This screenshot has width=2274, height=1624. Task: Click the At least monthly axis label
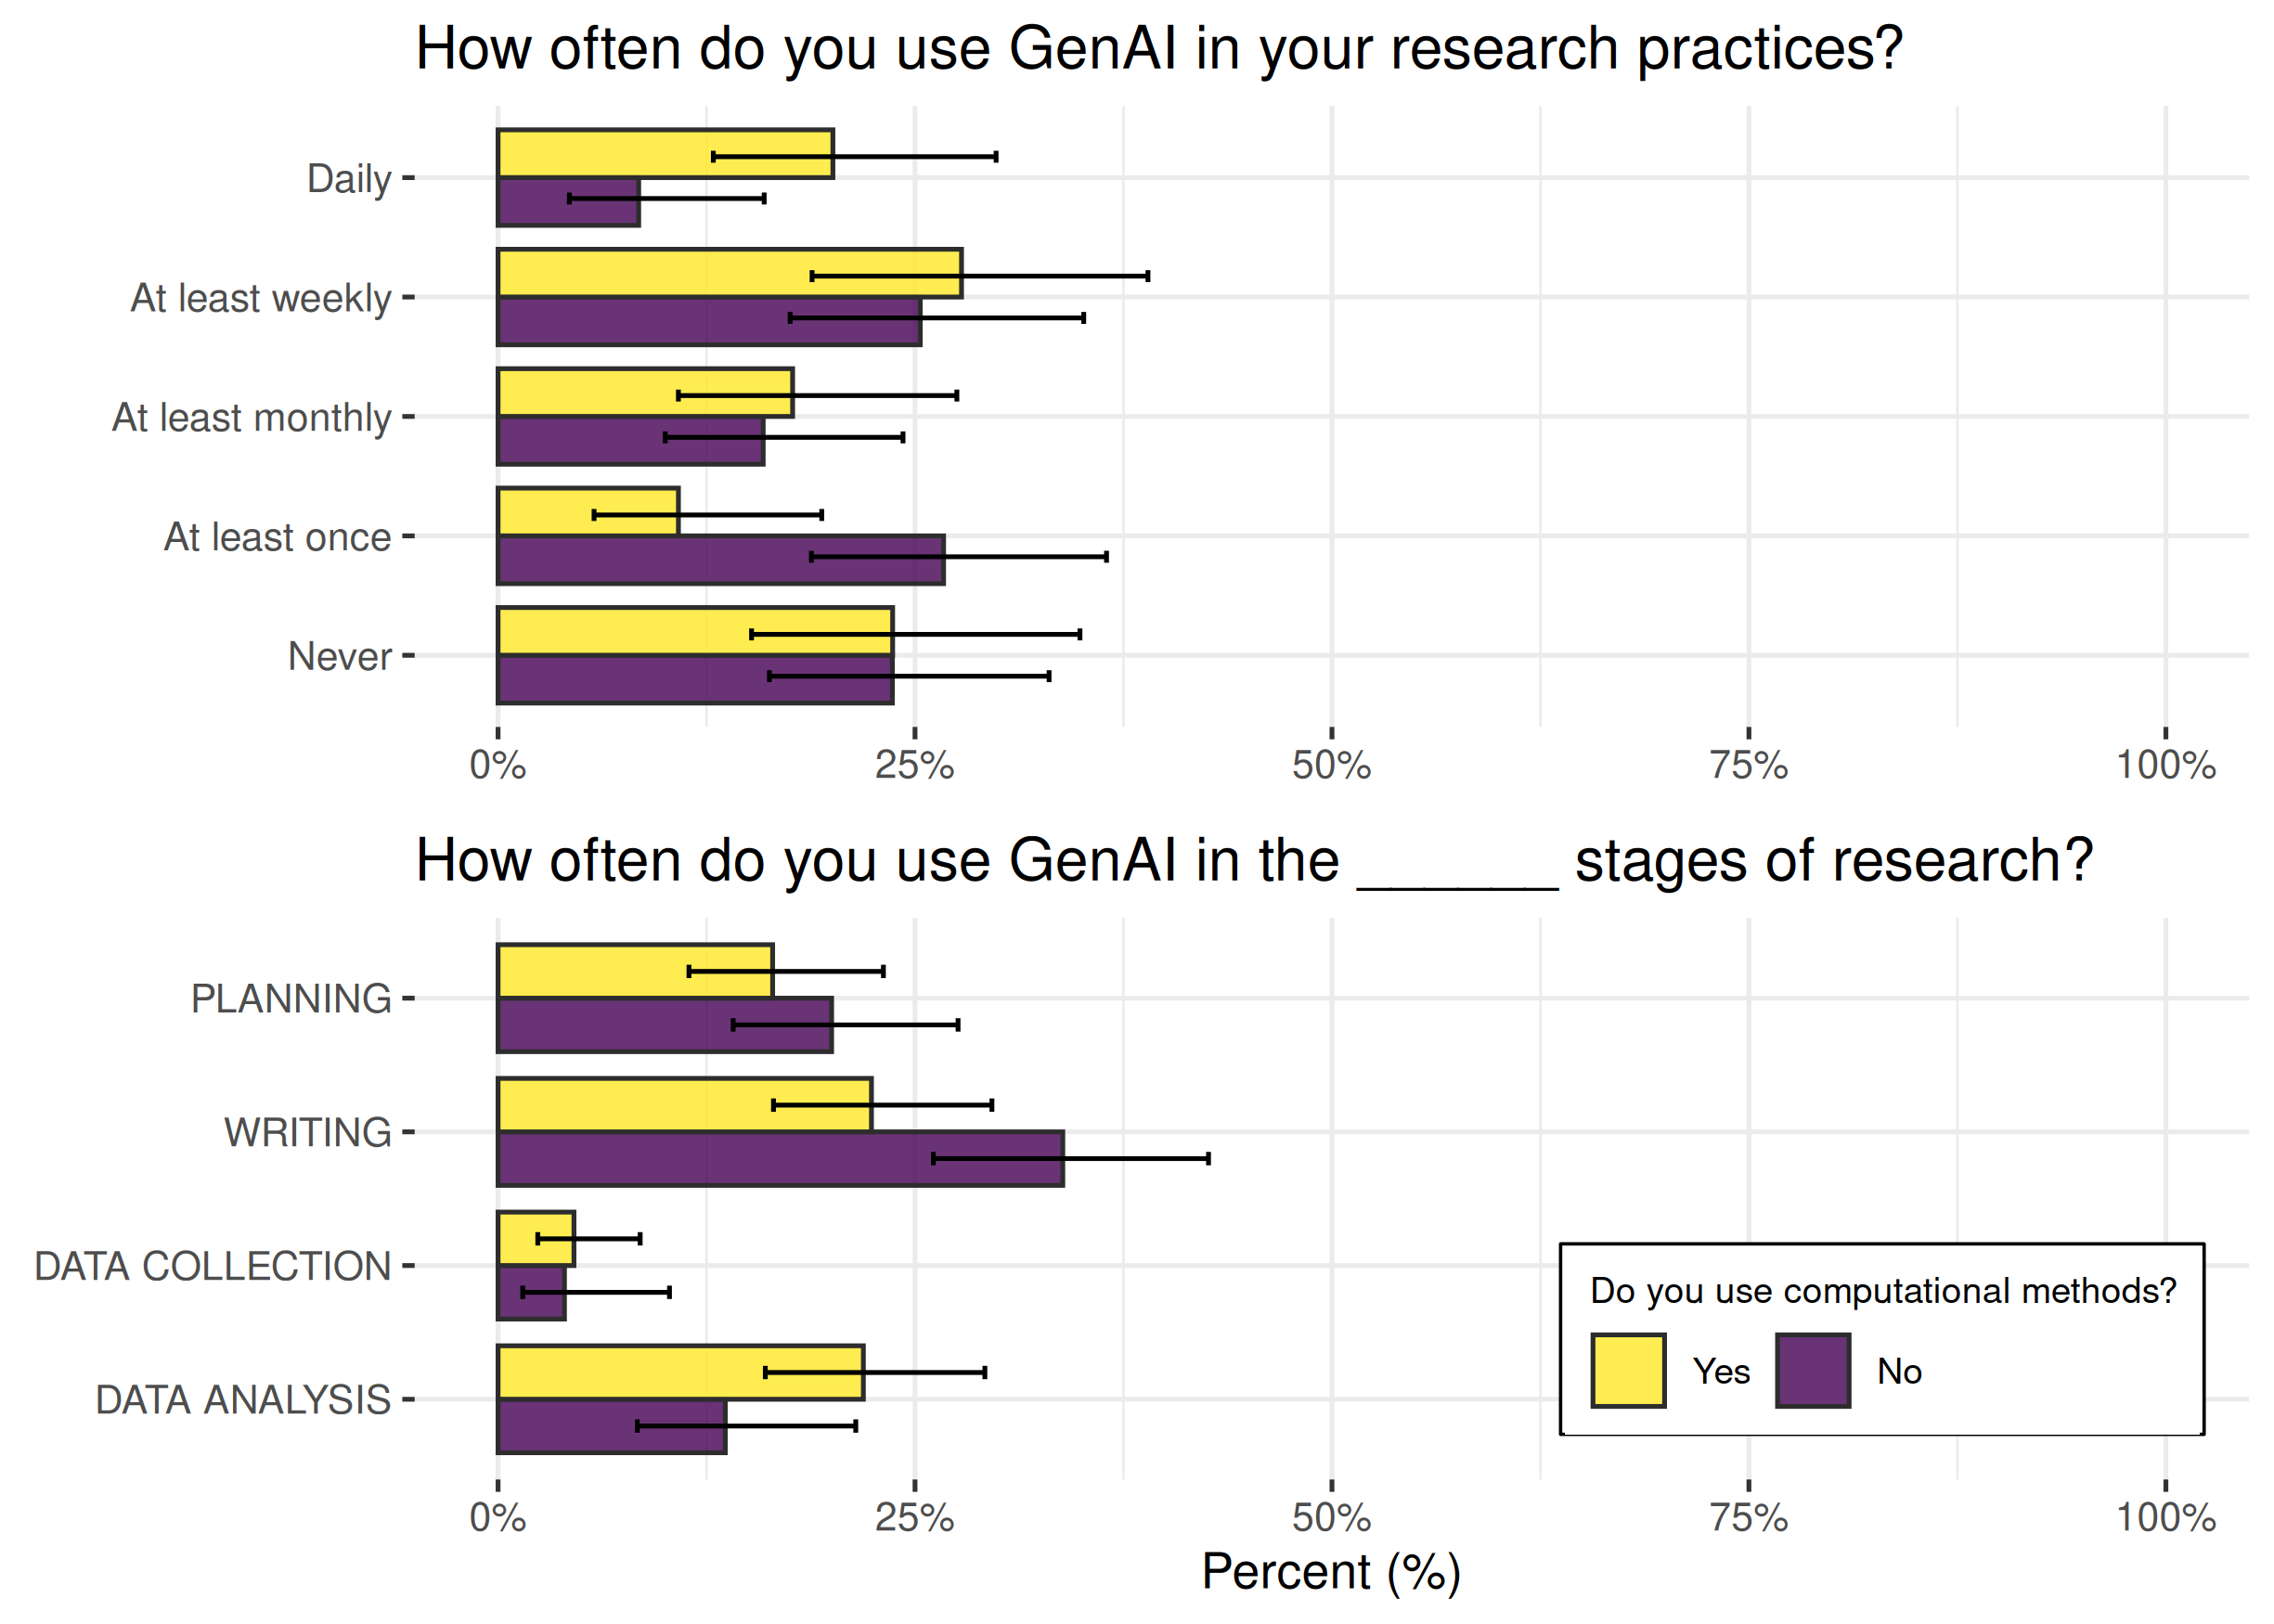coord(251,417)
